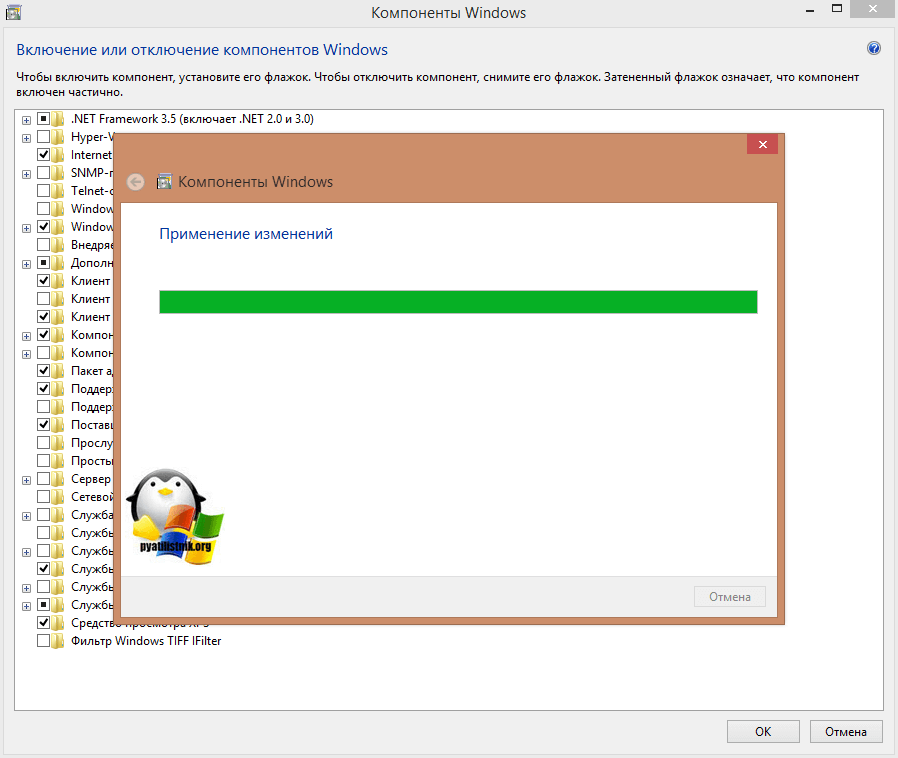Maximize the Компоненты Windows main window
Screen dimensions: 898x758
pos(837,9)
